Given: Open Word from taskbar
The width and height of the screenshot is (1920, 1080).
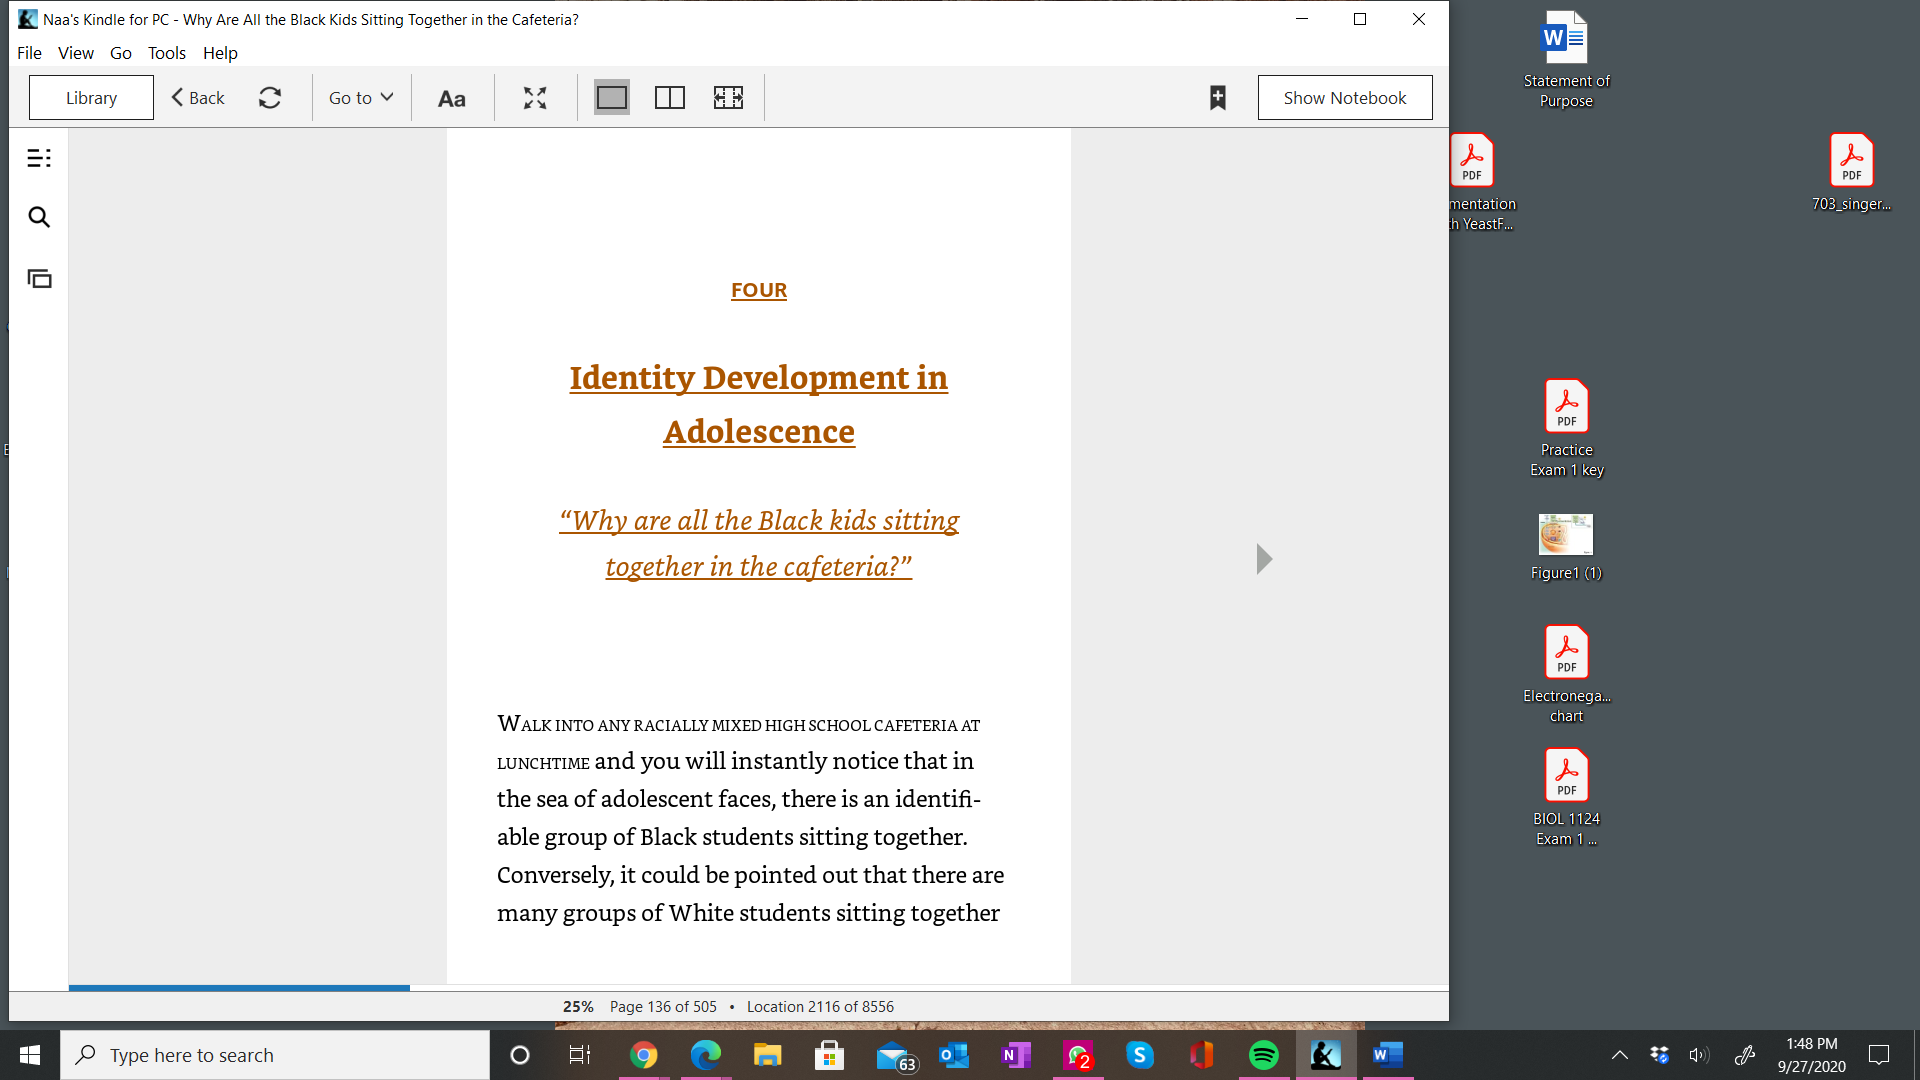Looking at the screenshot, I should 1388,1055.
